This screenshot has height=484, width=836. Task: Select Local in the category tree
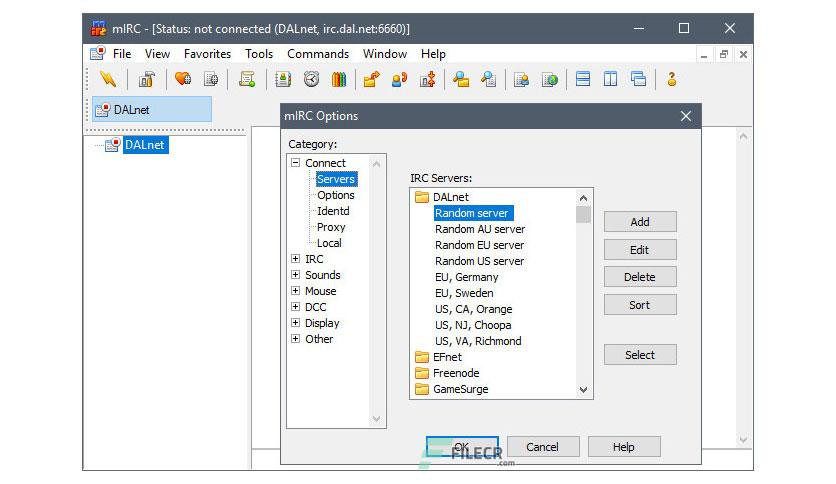[x=329, y=243]
